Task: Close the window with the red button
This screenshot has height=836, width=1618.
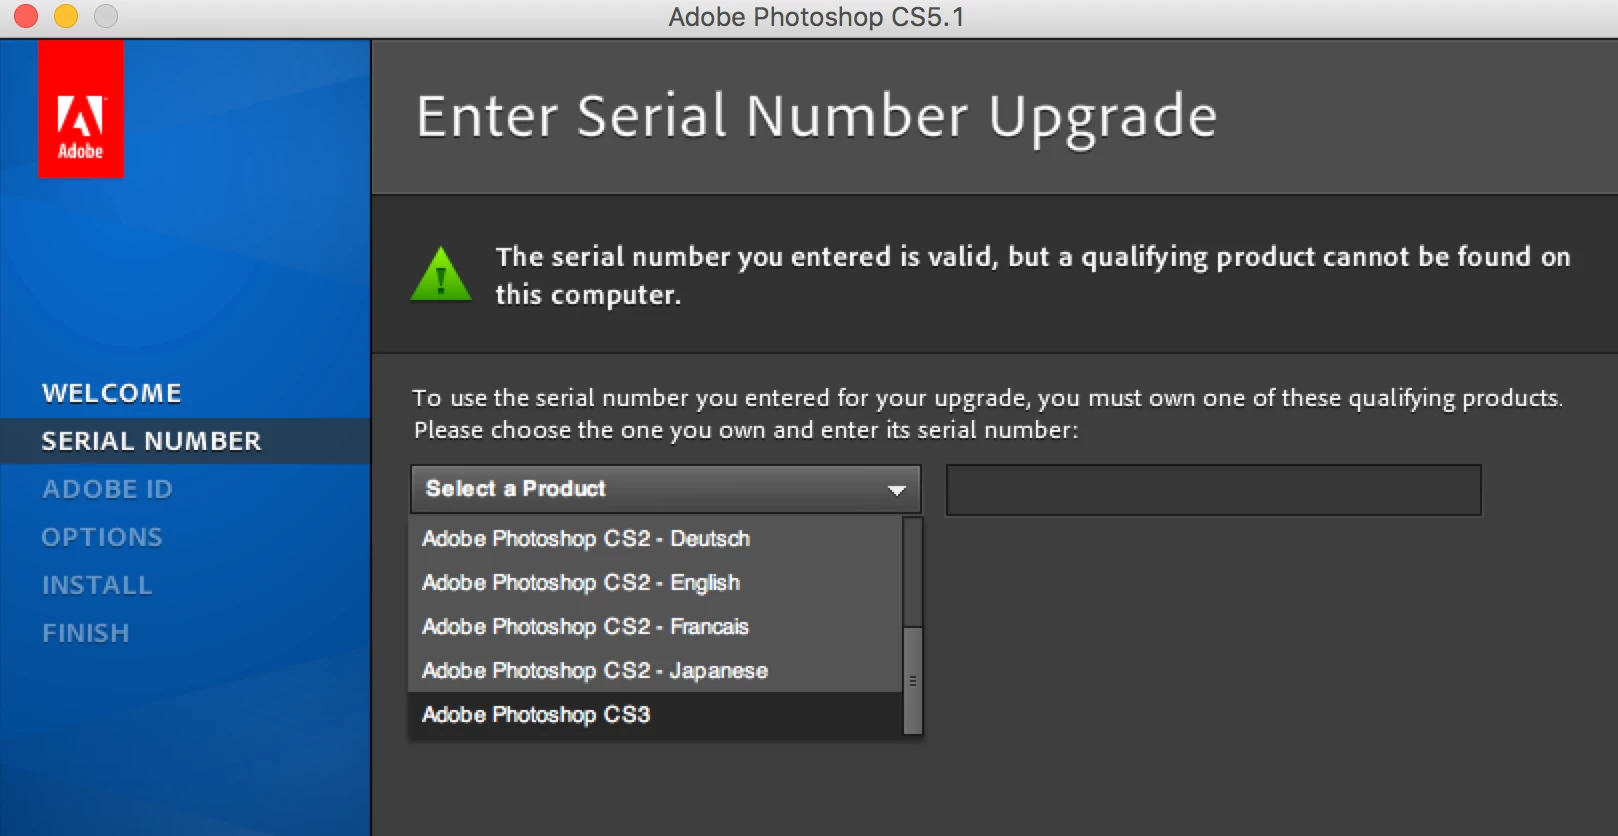Action: click(x=26, y=16)
